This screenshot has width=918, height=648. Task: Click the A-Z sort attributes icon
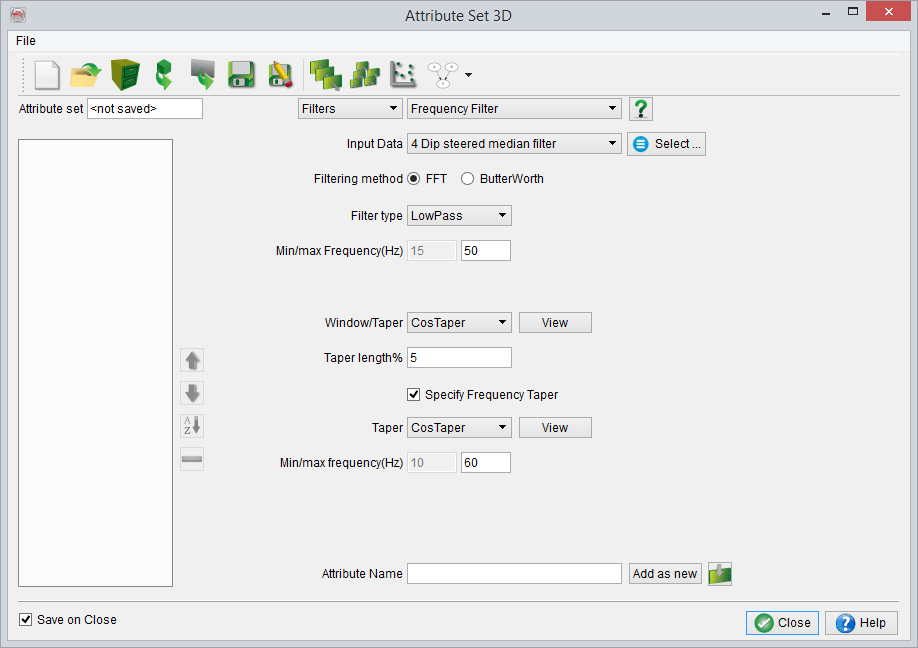point(191,426)
